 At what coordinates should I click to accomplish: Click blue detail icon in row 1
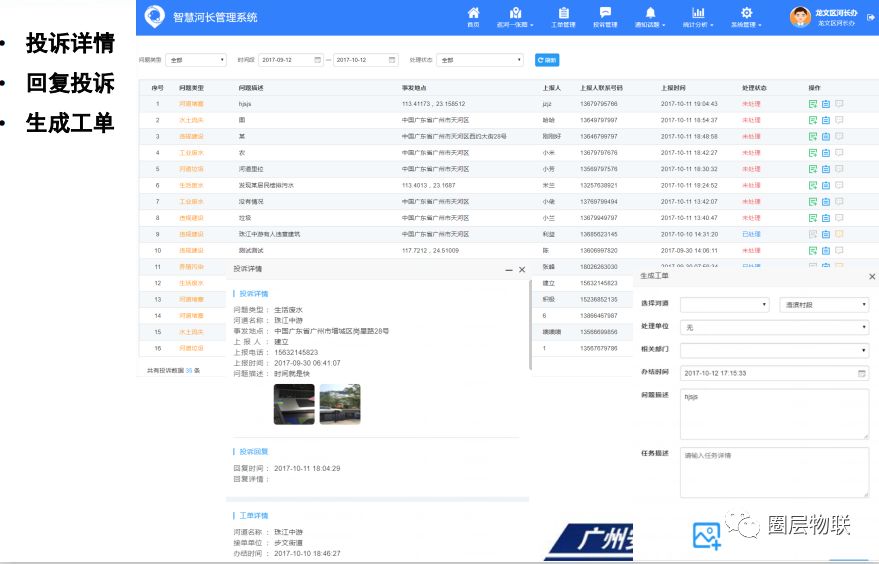pyautogui.click(x=826, y=104)
